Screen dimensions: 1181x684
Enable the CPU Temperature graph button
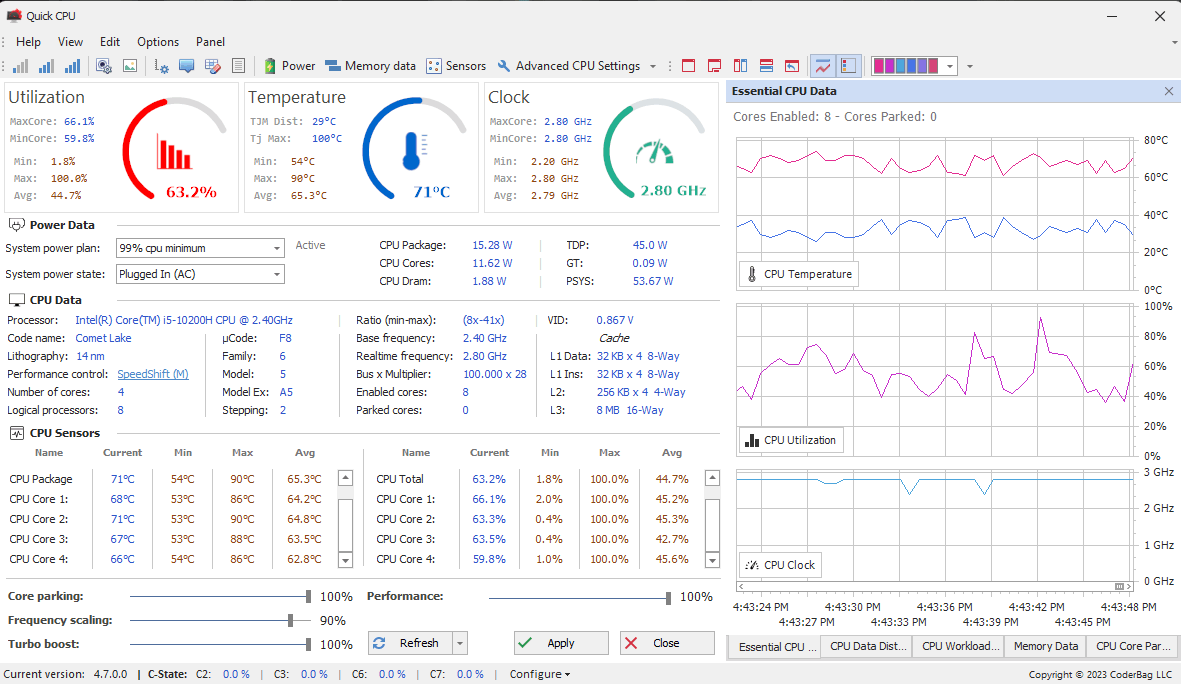[797, 273]
